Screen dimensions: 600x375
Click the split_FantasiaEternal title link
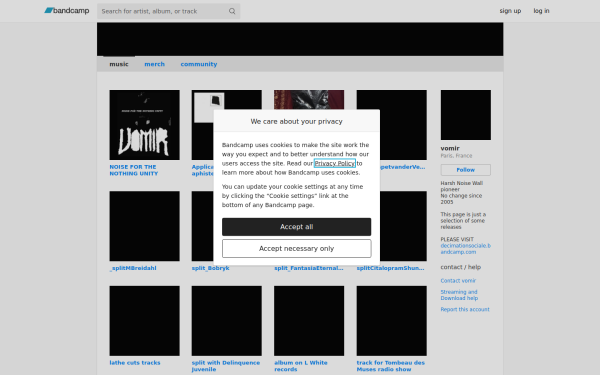[309, 268]
